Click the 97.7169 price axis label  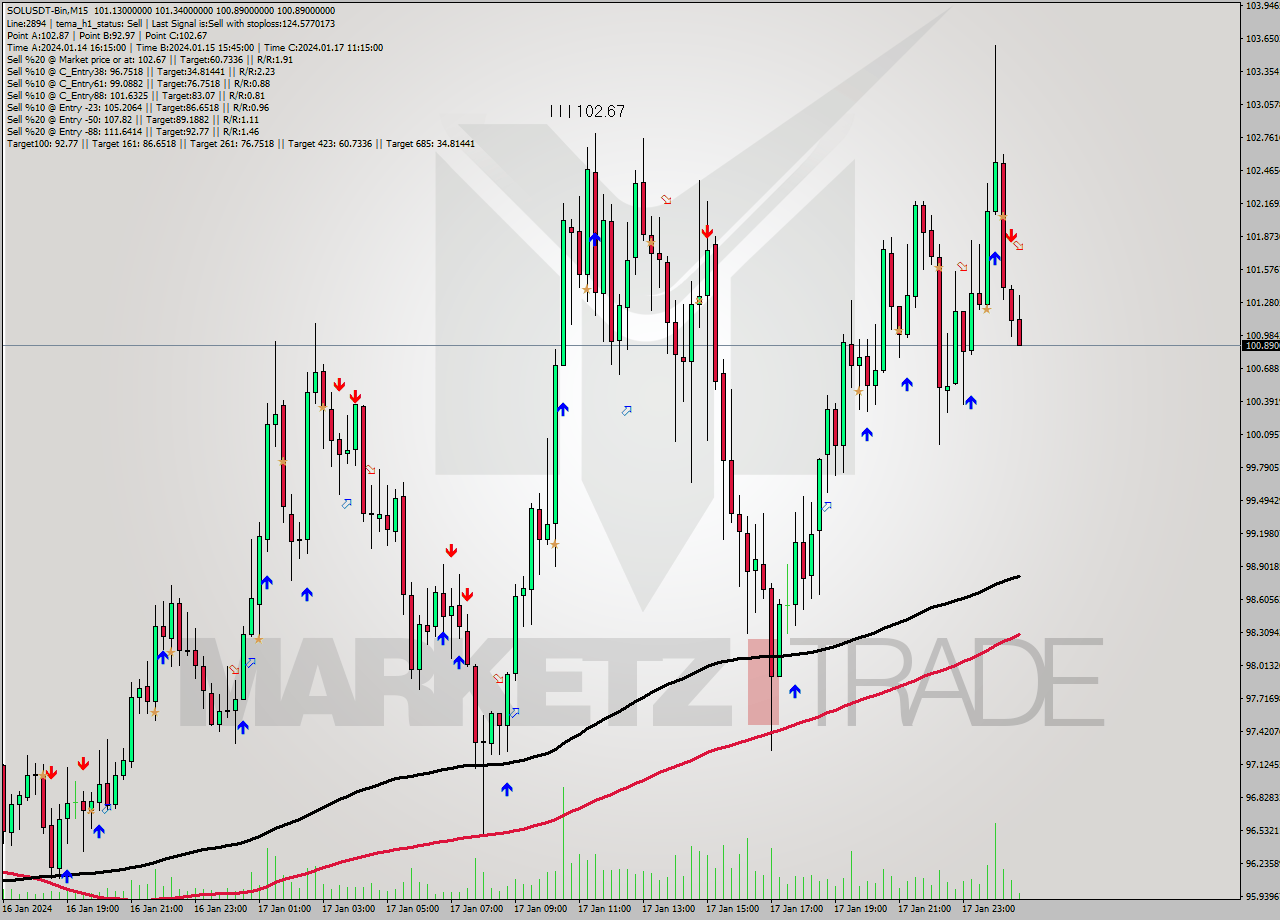[1262, 698]
